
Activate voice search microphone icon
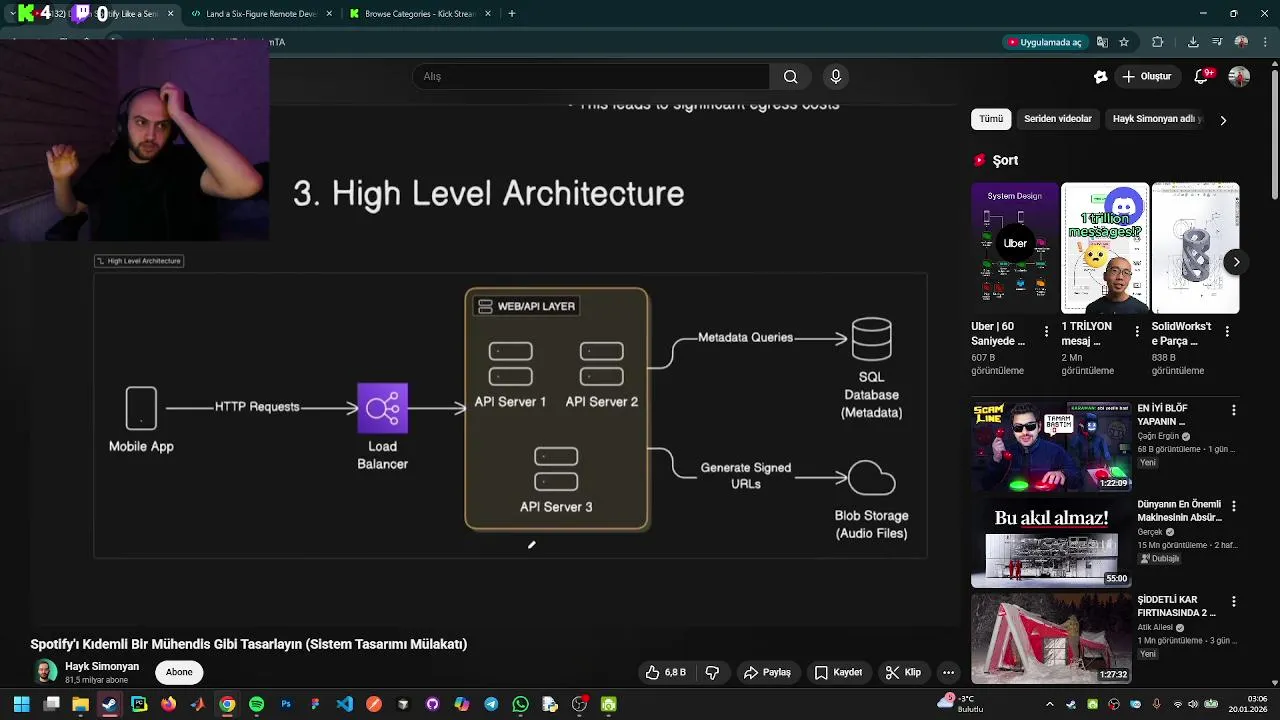point(836,76)
